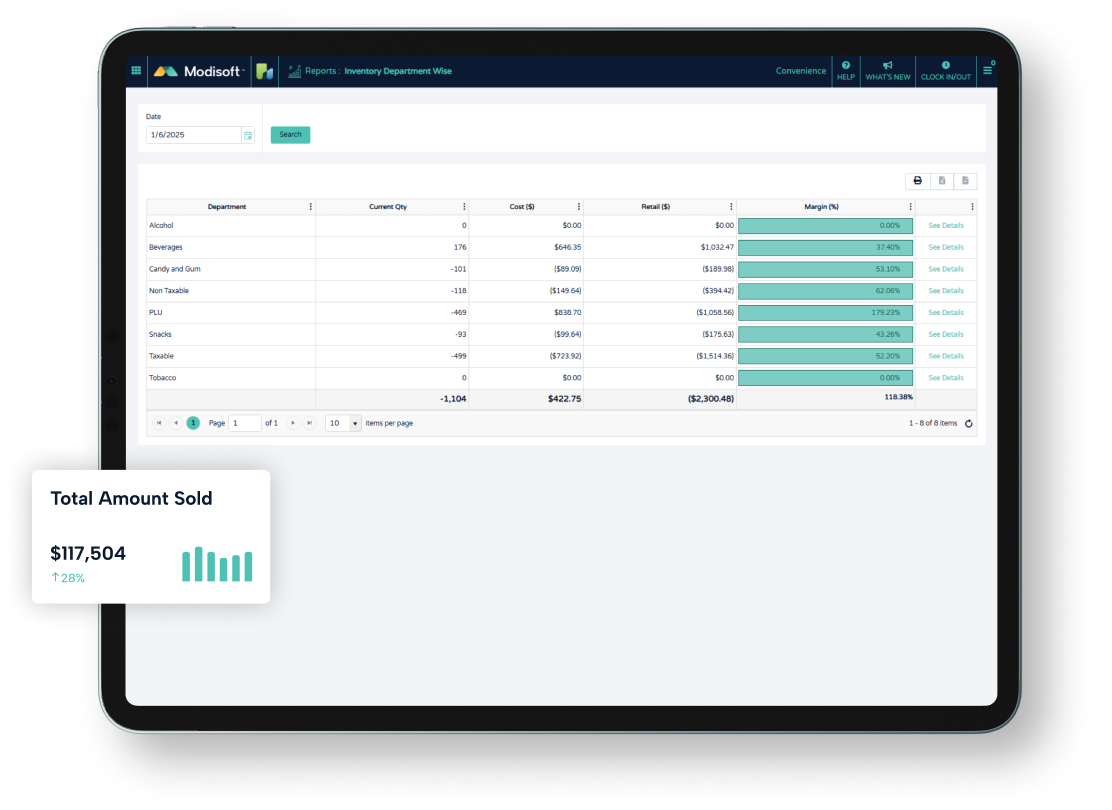Click inside the page number field

[x=244, y=423]
